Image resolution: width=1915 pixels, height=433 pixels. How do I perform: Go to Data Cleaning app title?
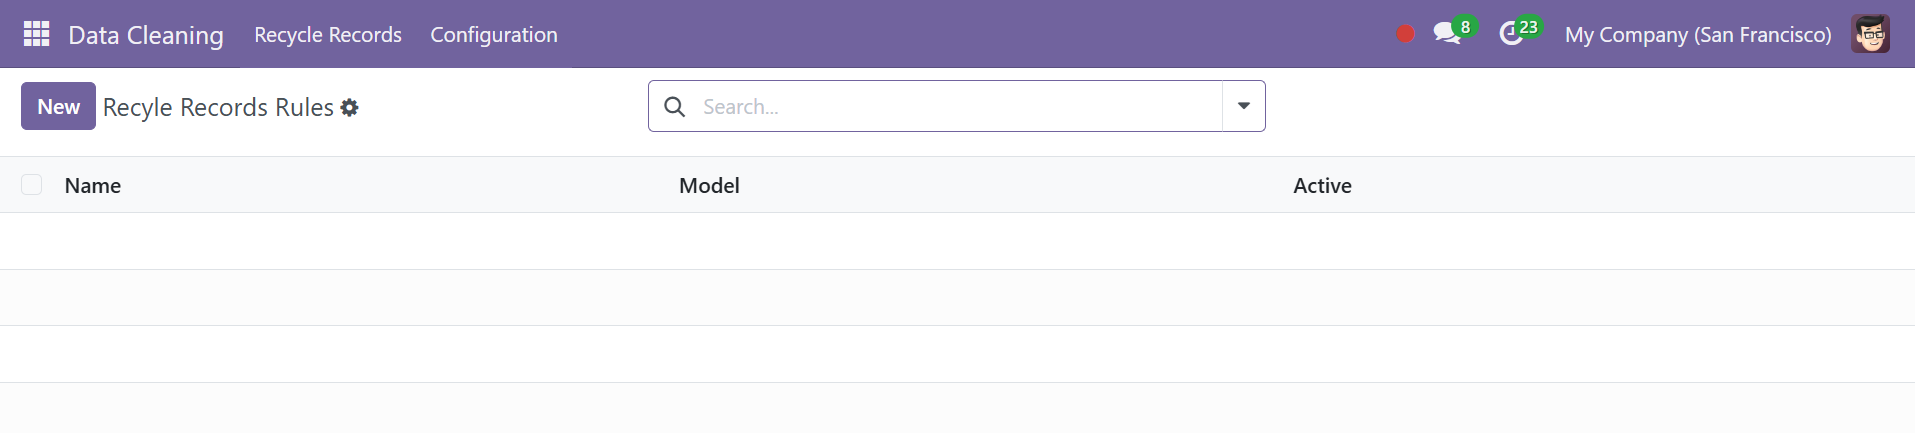pos(146,35)
